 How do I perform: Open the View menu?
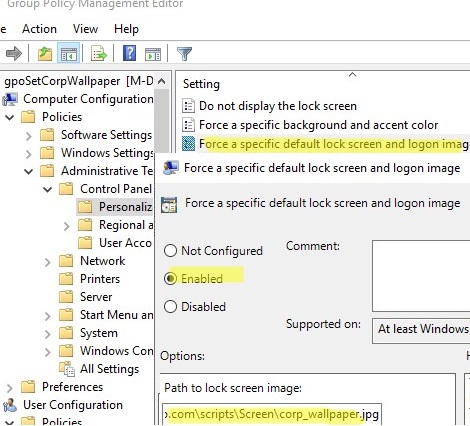tap(85, 29)
